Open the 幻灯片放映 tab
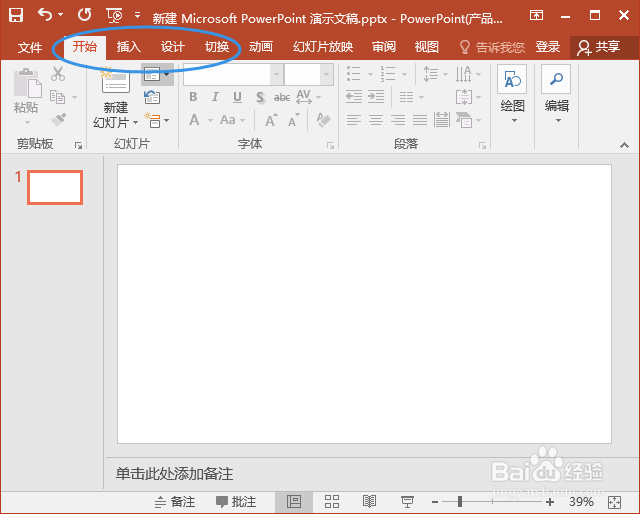This screenshot has height=514, width=640. [323, 47]
